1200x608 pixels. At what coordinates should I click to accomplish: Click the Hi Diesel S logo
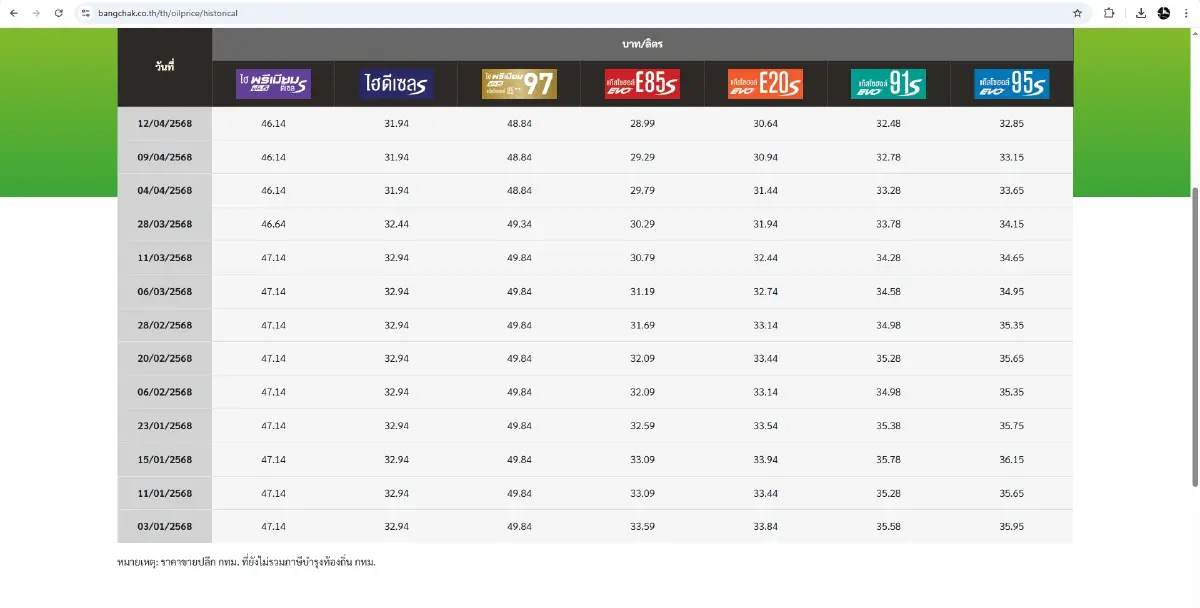[x=396, y=84]
